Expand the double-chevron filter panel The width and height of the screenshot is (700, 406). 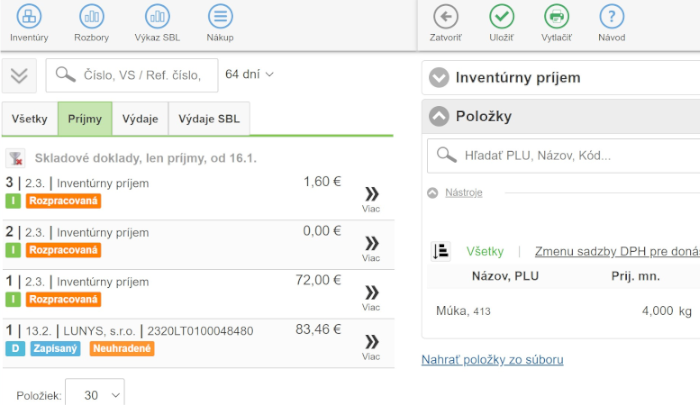20,75
